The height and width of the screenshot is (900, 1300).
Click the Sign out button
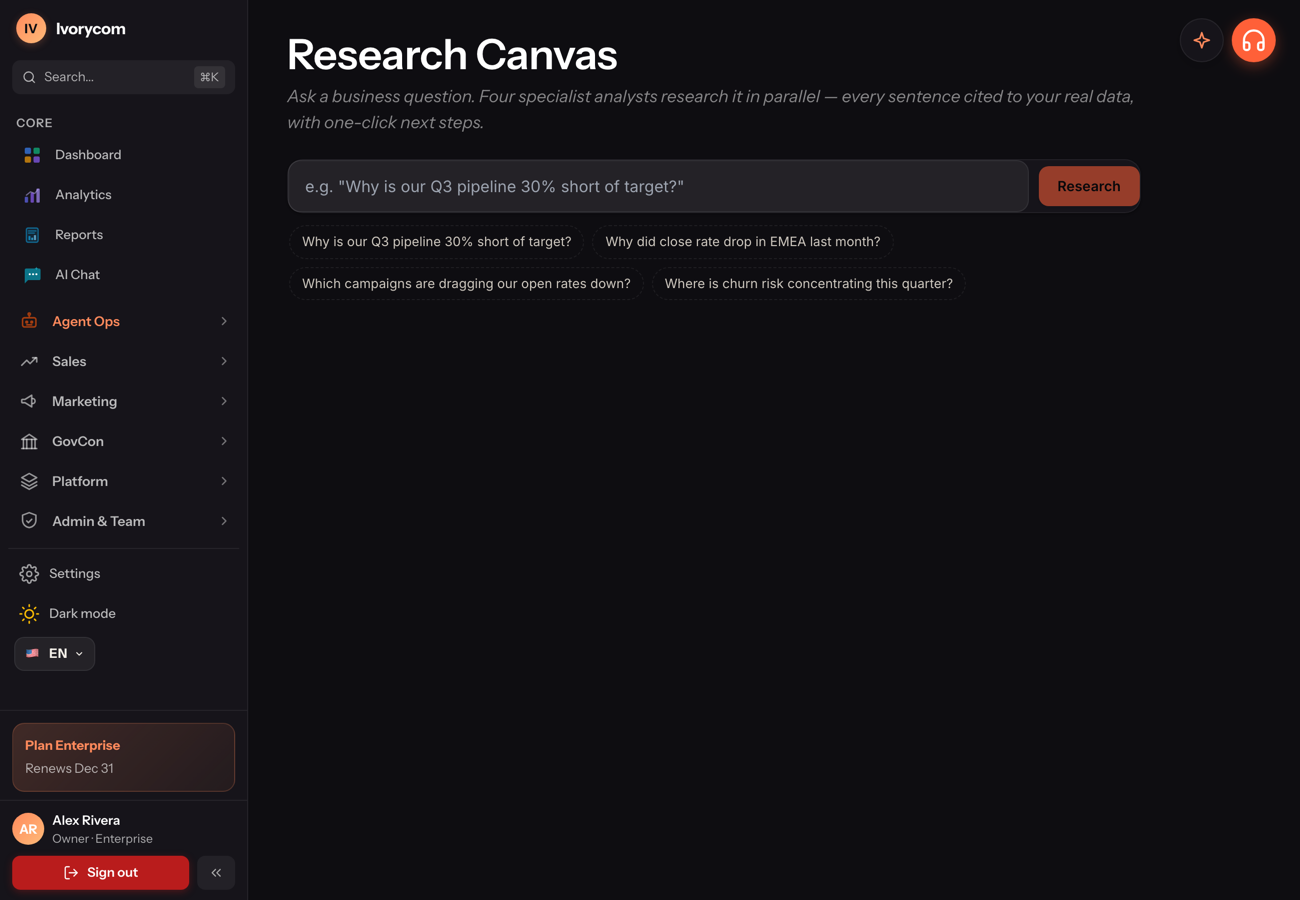point(100,873)
